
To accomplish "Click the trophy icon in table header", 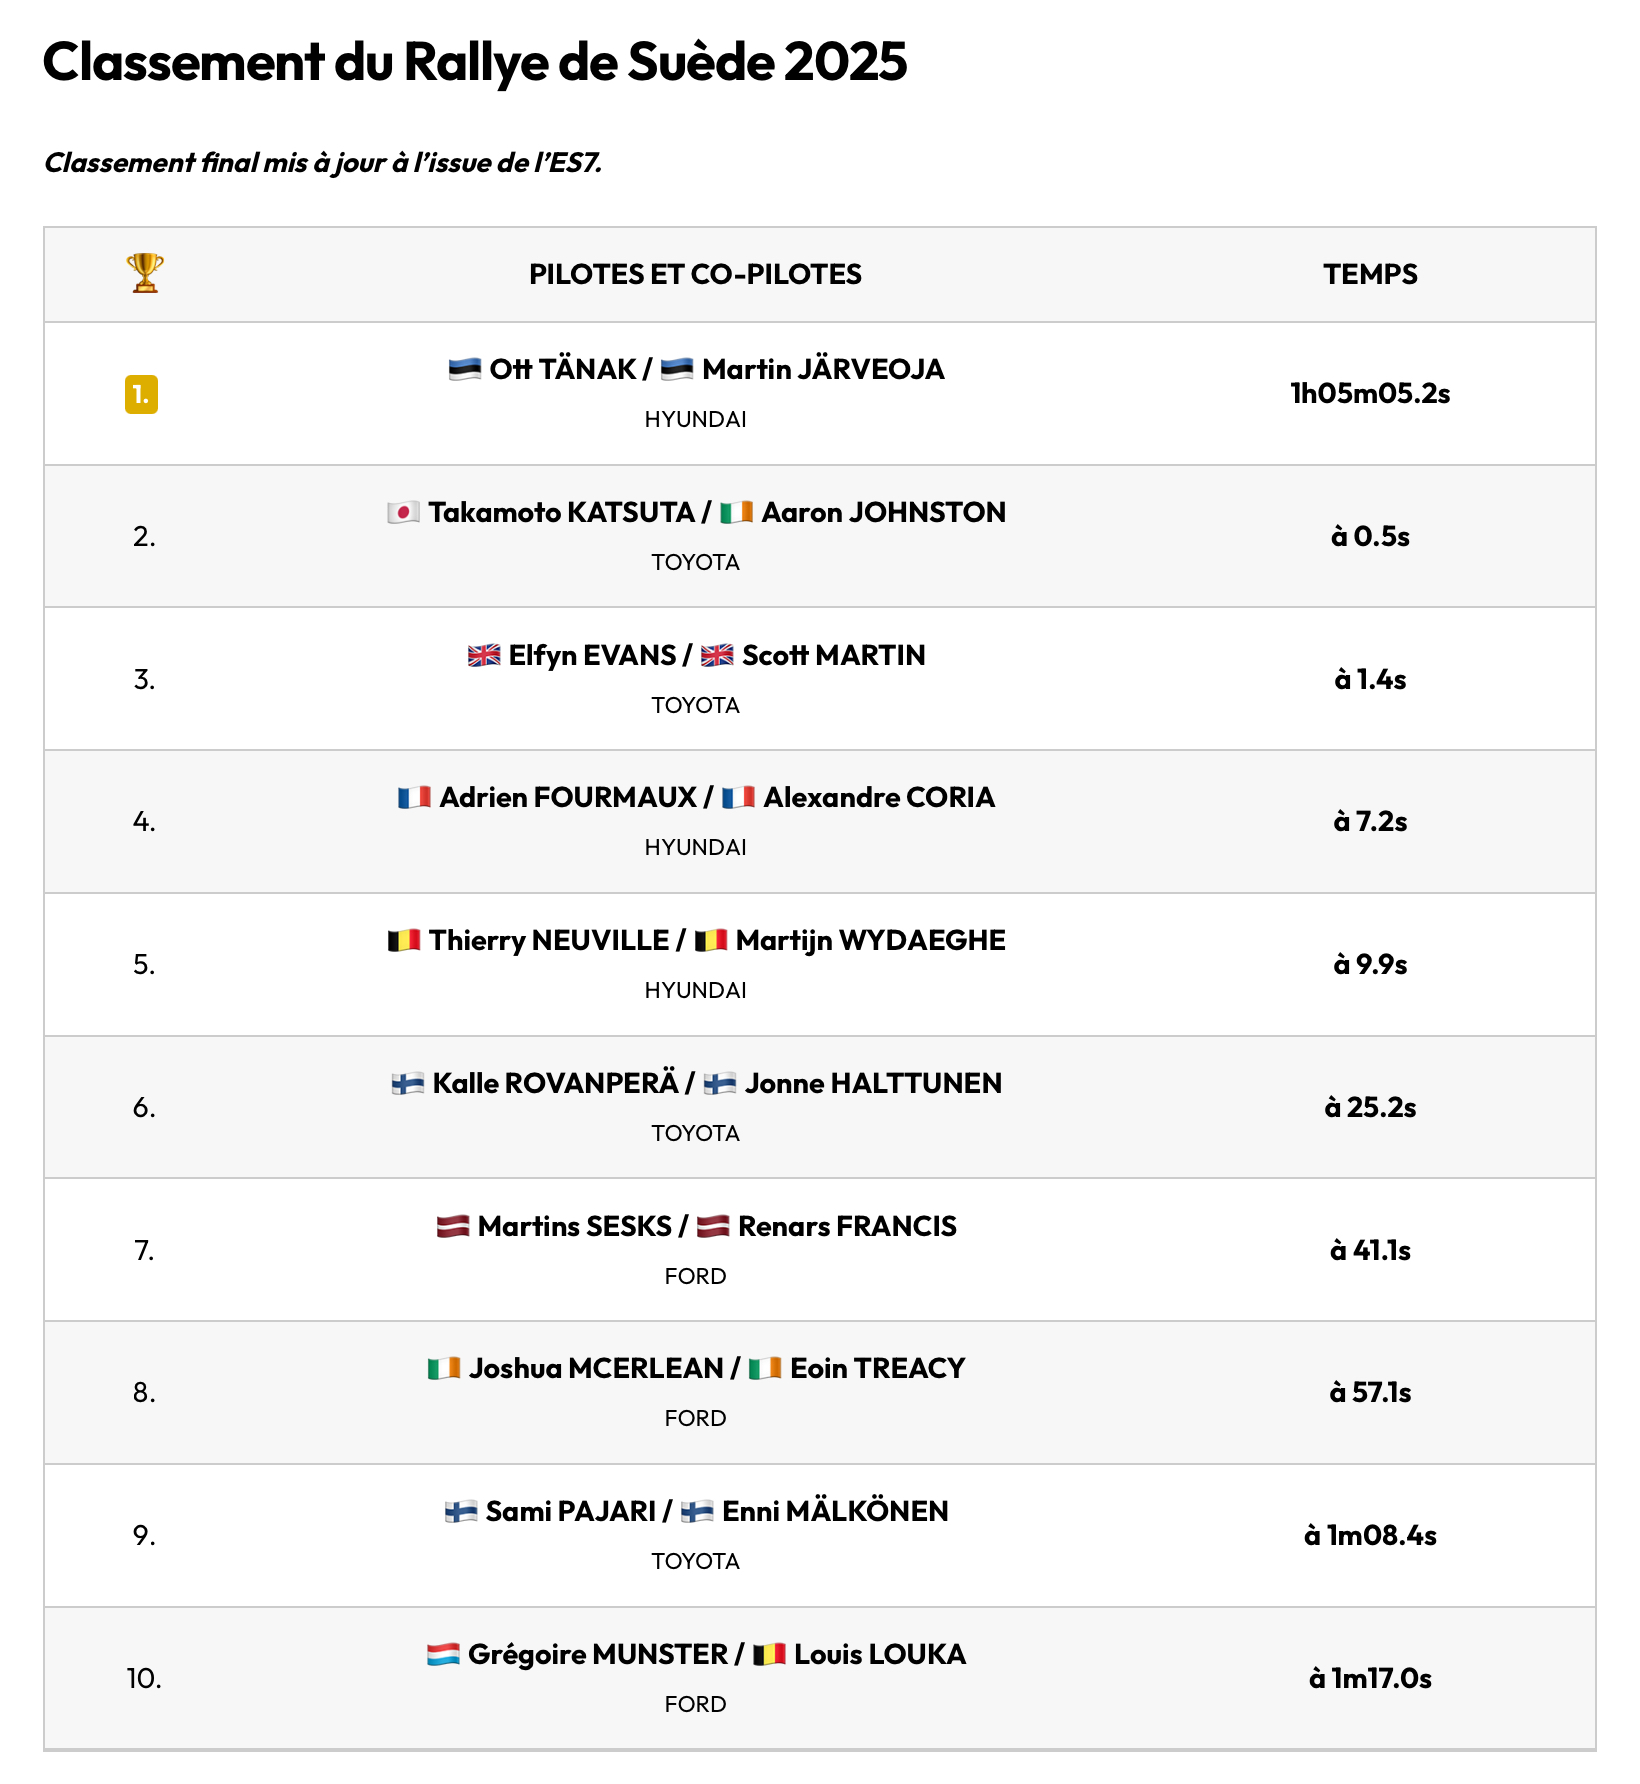I will pos(145,273).
